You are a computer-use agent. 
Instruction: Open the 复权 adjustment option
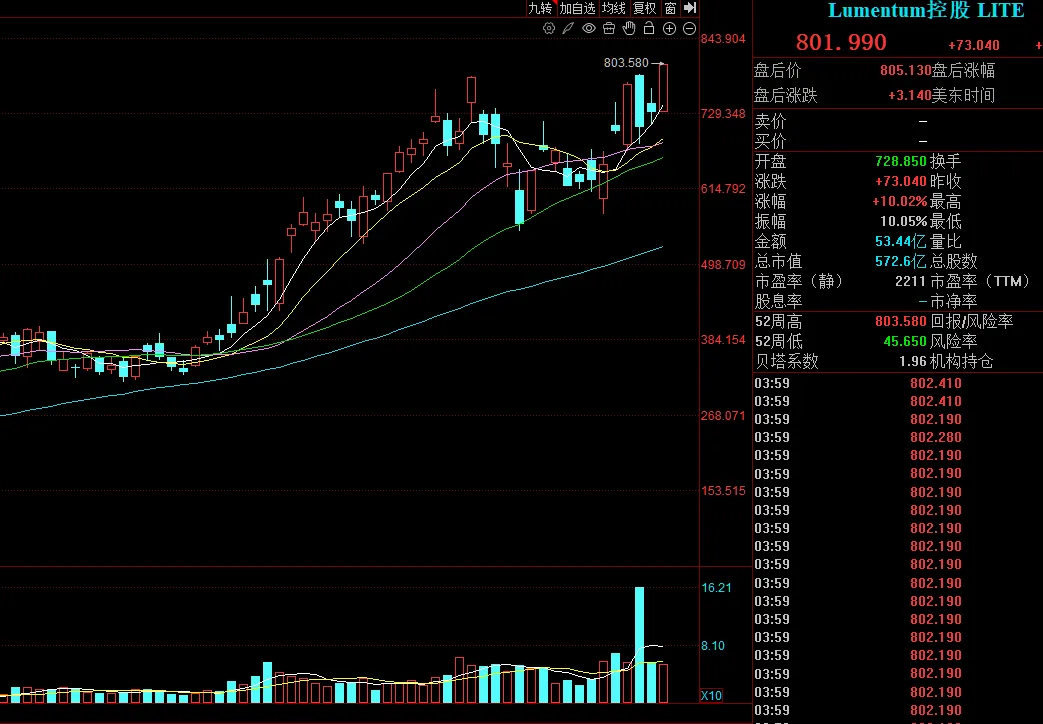645,8
